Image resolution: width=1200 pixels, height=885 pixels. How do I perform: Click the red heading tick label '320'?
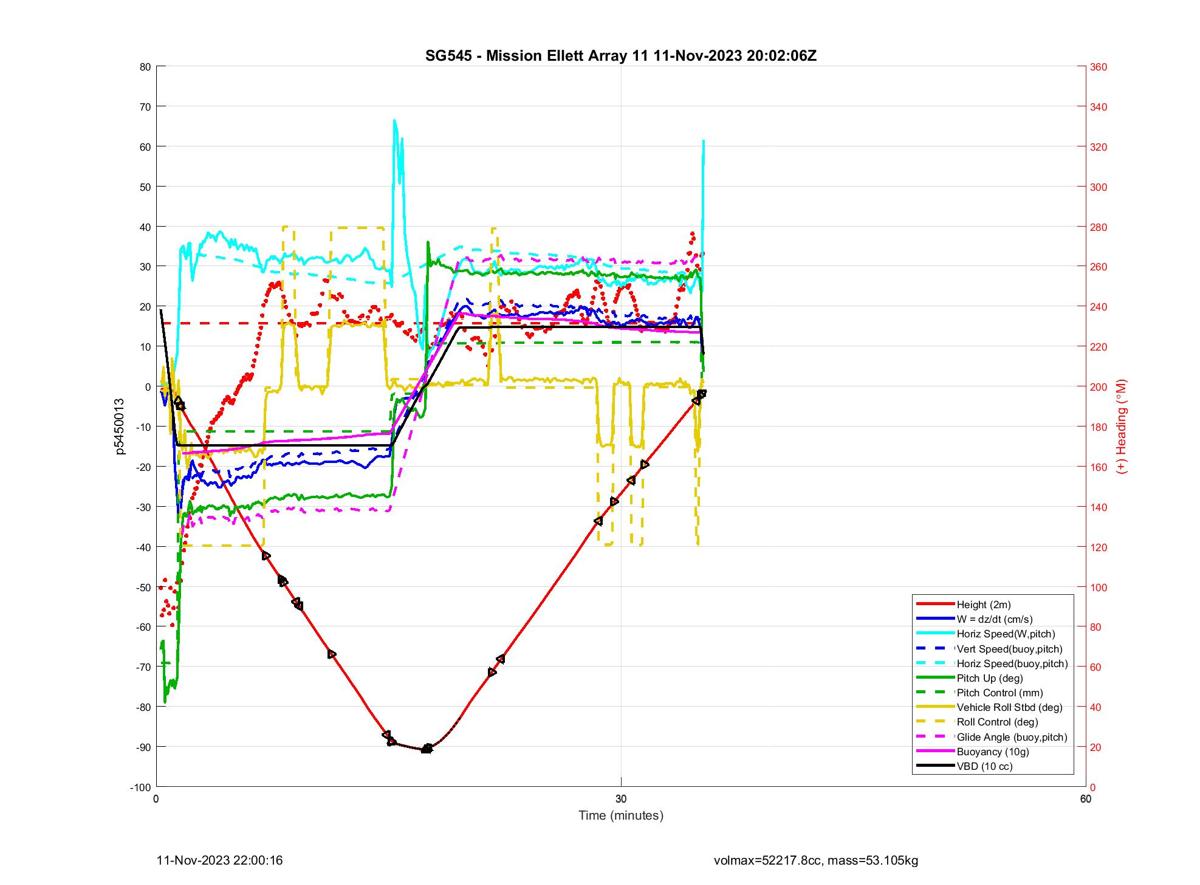(x=1099, y=147)
